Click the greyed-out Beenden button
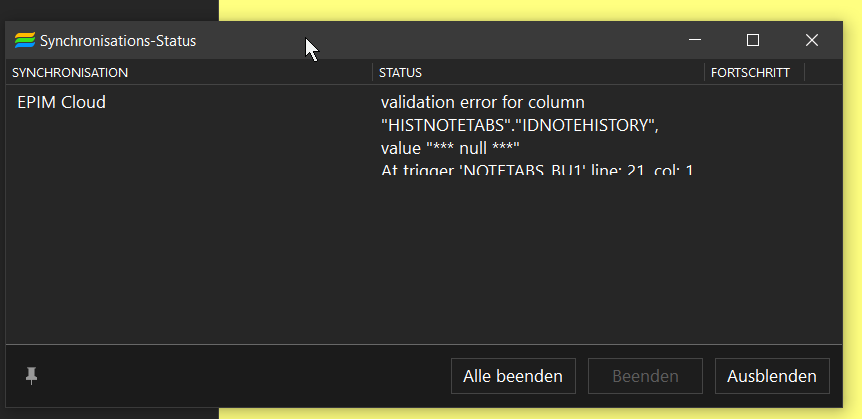Viewport: 862px width, 419px height. (645, 376)
